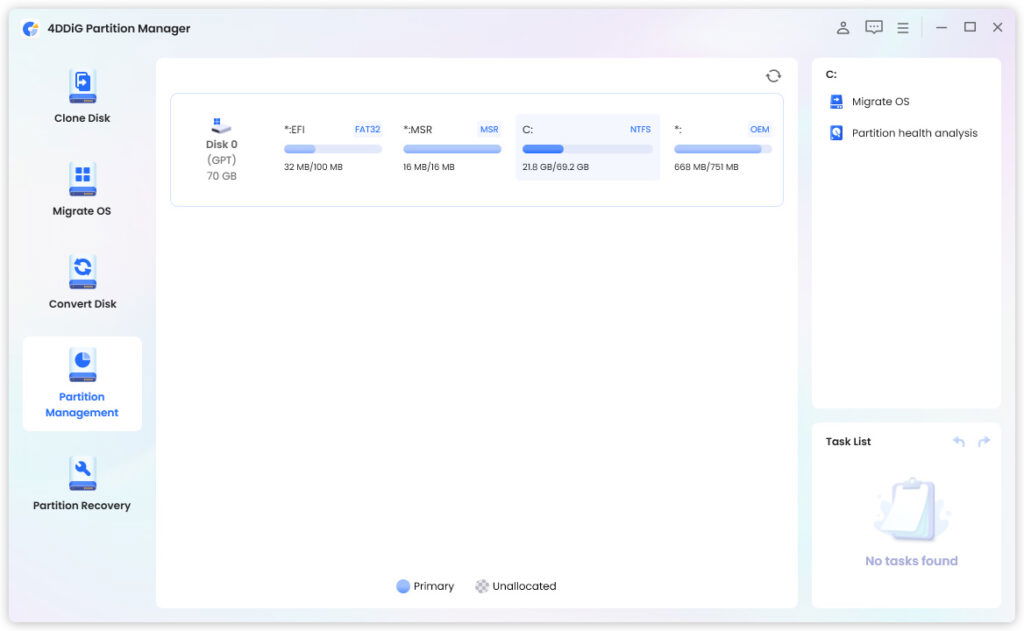This screenshot has width=1024, height=631.
Task: Maximize the Partition Manager window
Action: tap(970, 27)
